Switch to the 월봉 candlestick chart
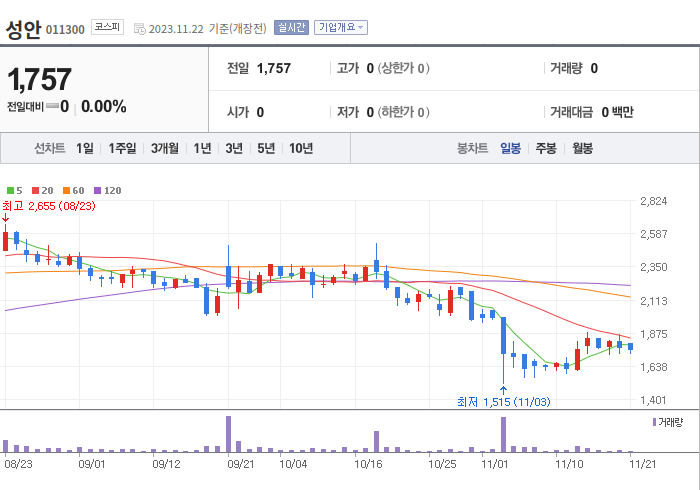Viewport: 700px width, 490px height. pyautogui.click(x=583, y=148)
